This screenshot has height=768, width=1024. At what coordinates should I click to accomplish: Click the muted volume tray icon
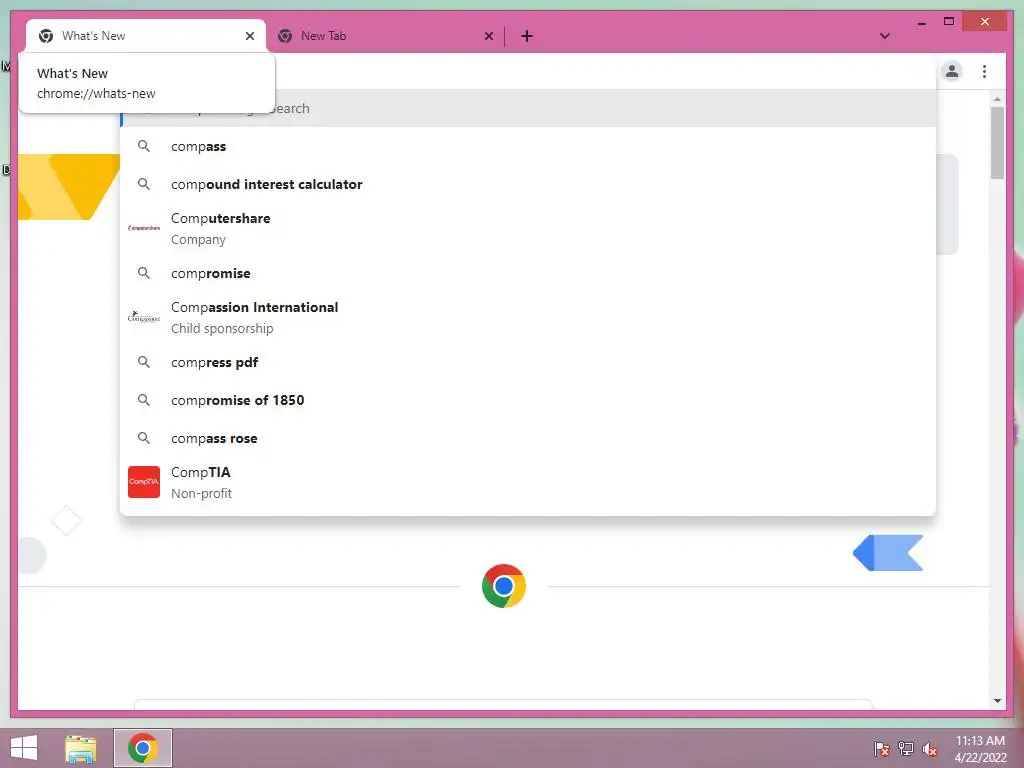(929, 749)
